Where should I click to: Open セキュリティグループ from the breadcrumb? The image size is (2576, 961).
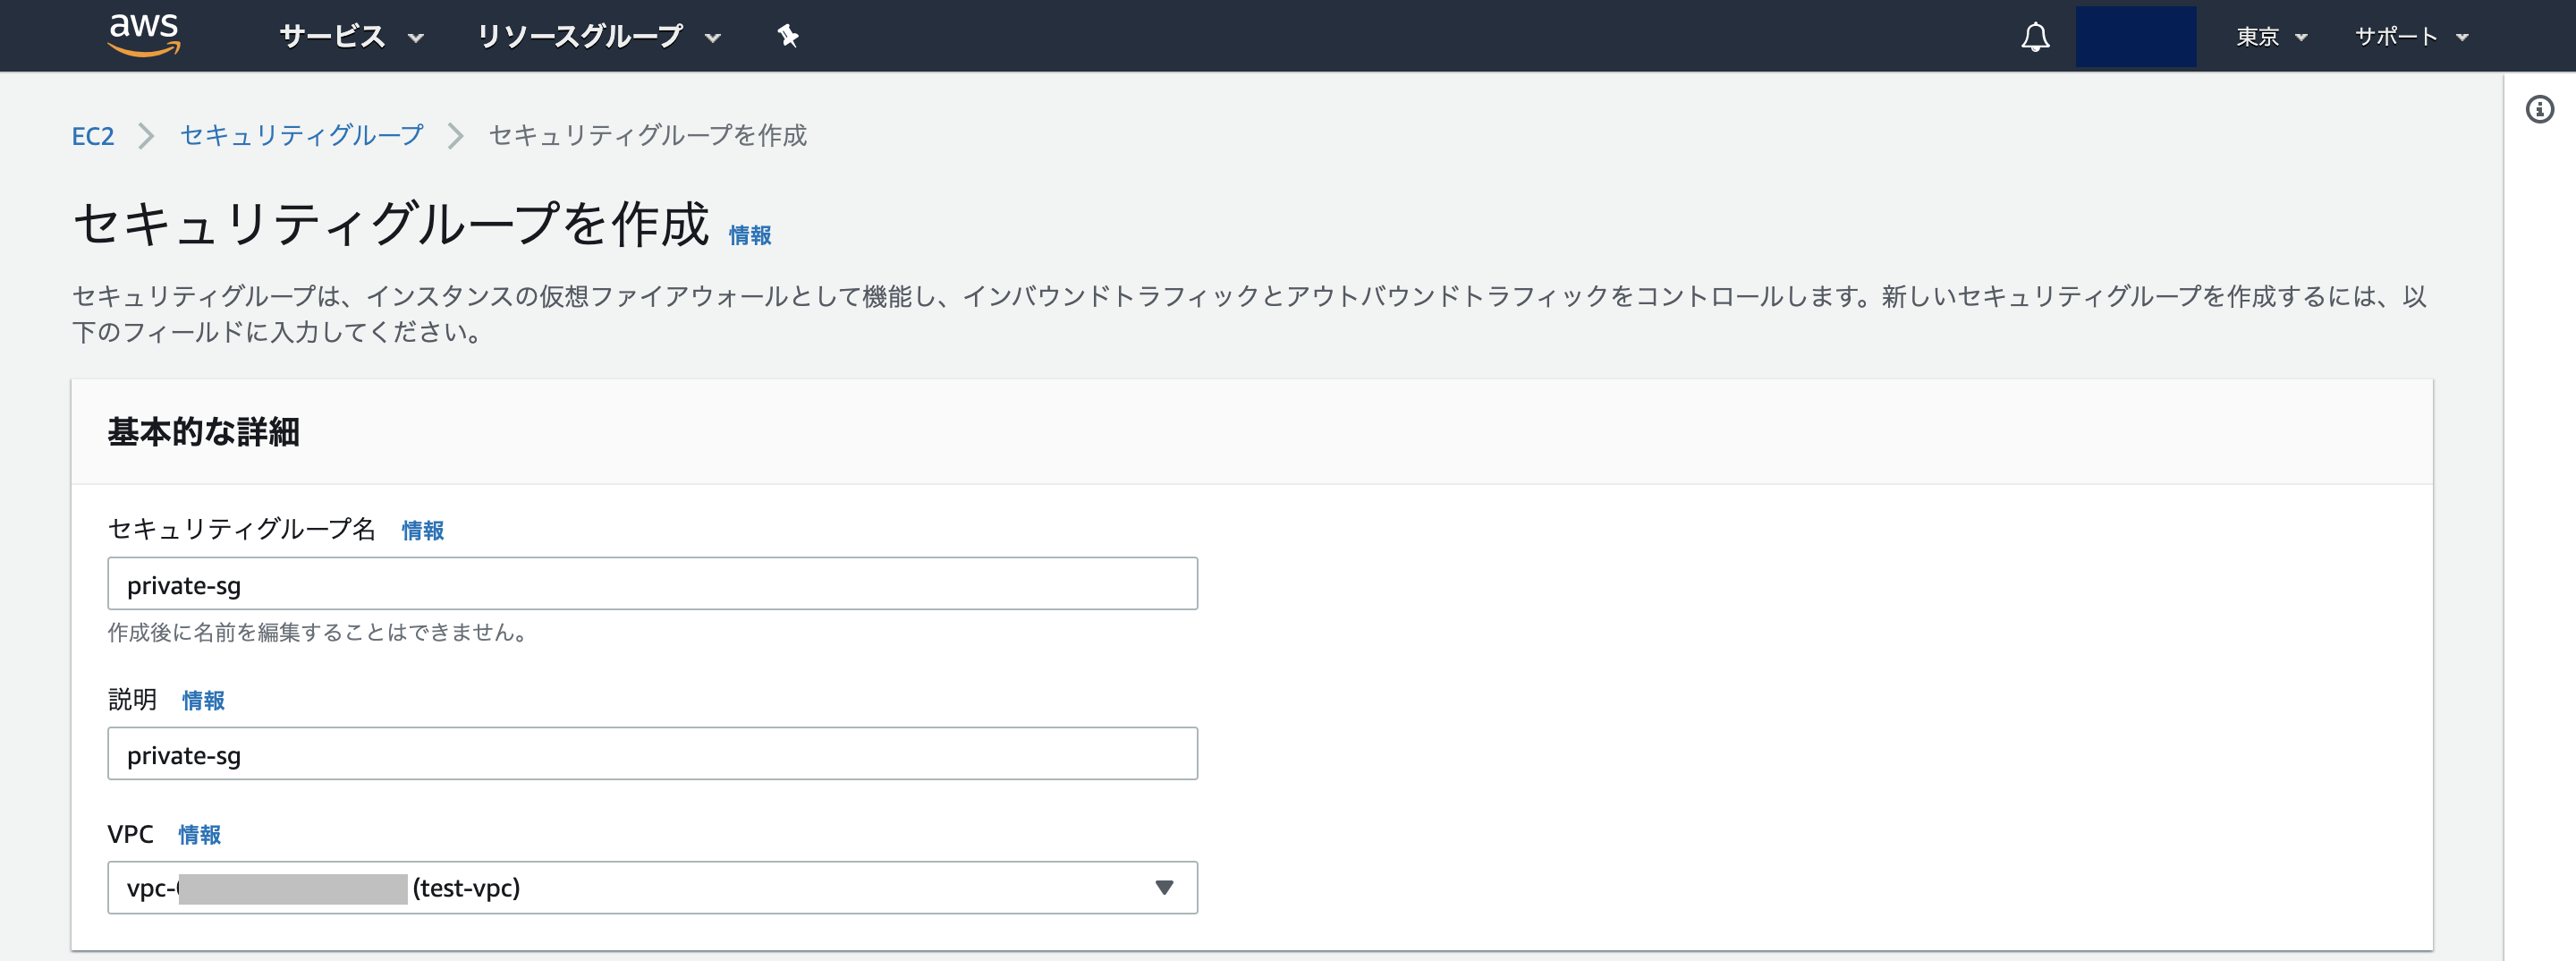[x=301, y=135]
